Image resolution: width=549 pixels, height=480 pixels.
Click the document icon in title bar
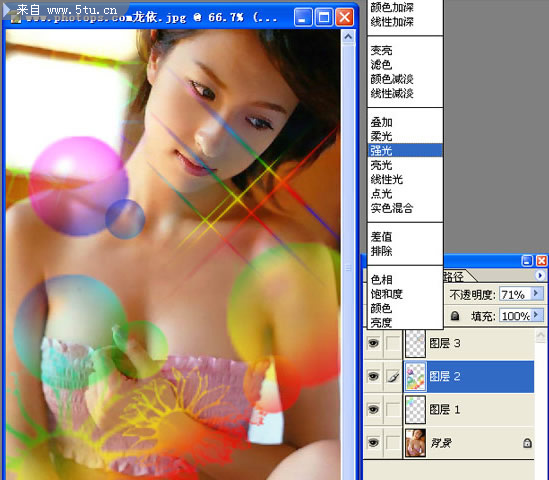point(15,18)
